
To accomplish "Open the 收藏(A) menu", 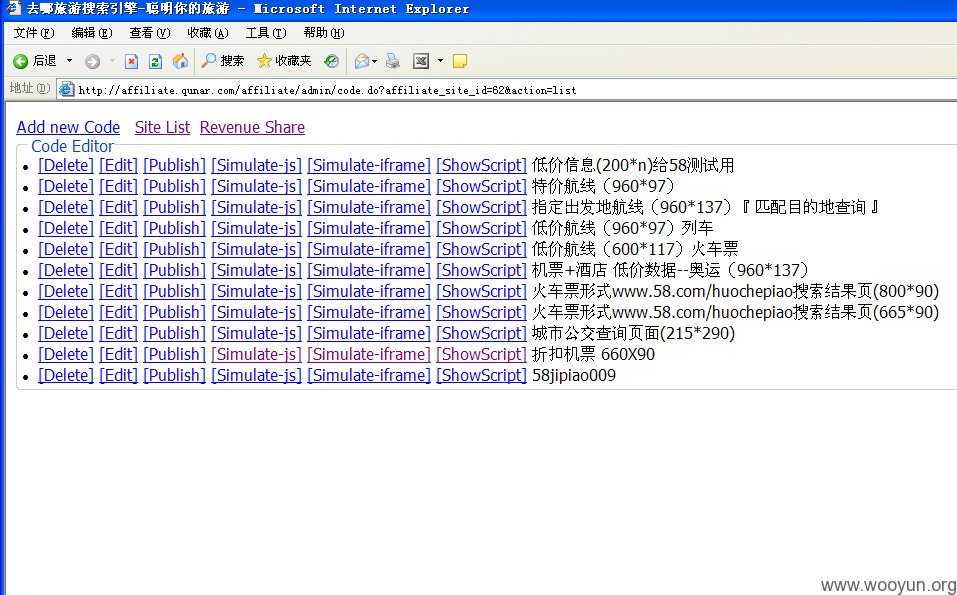I will pos(208,33).
